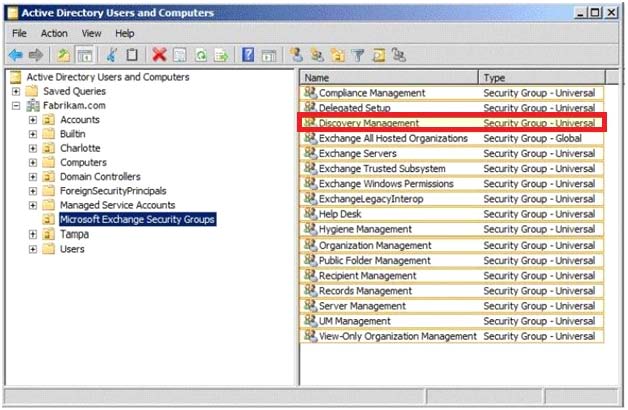
Task: Click the Cut scissors icon
Action: 112,55
